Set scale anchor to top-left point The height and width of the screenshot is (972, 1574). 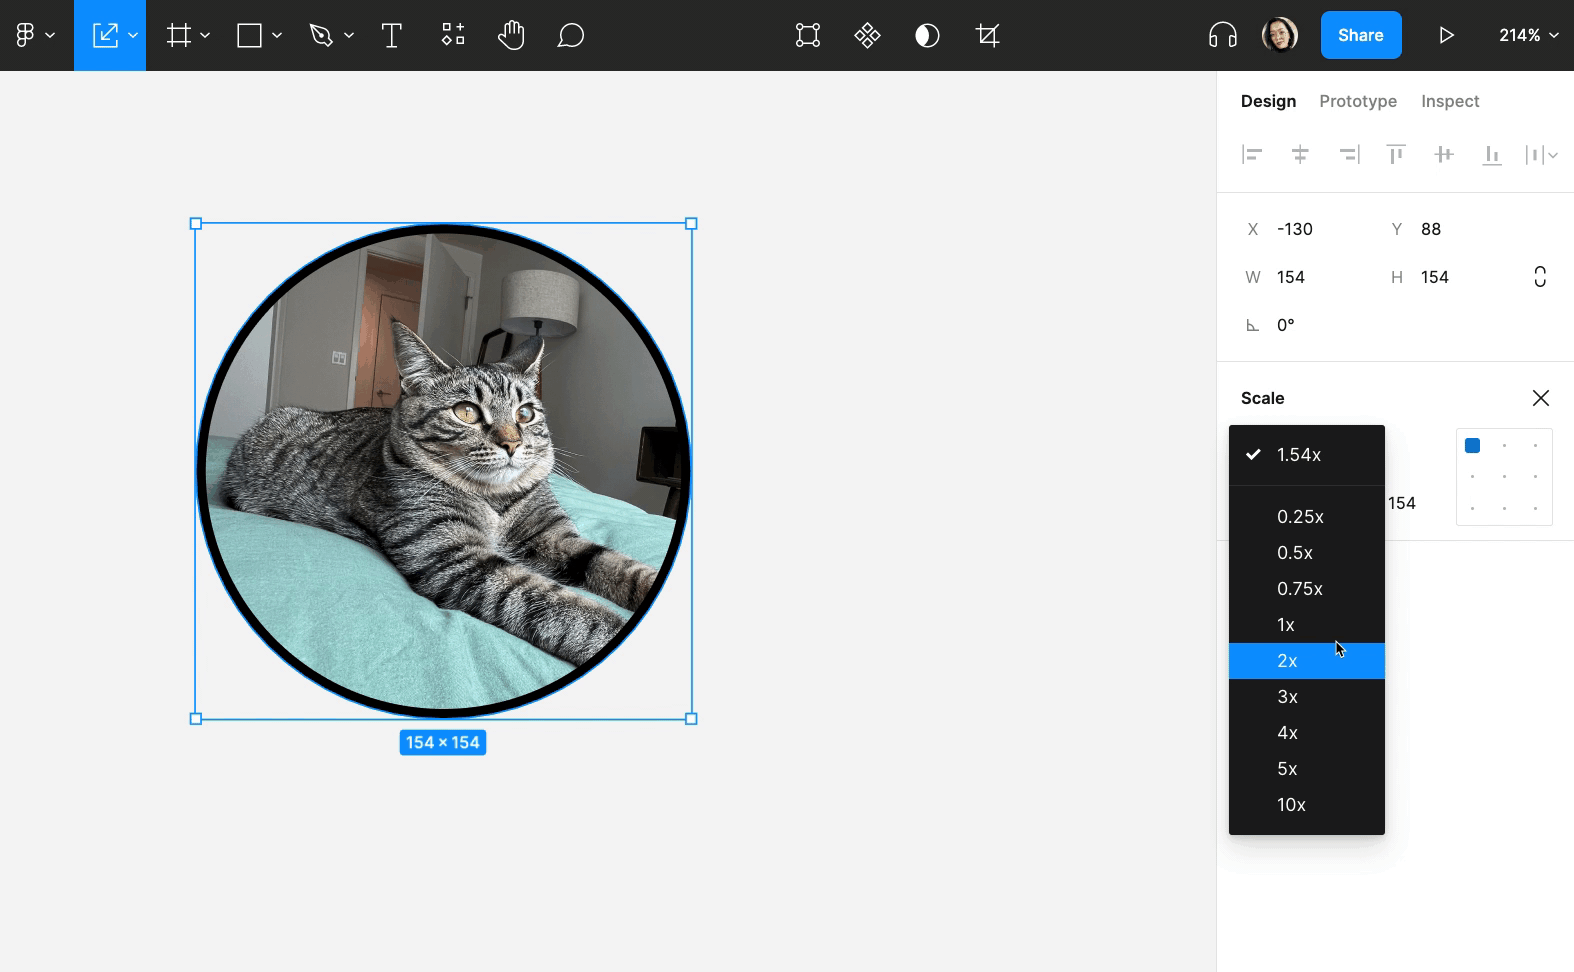pyautogui.click(x=1472, y=446)
